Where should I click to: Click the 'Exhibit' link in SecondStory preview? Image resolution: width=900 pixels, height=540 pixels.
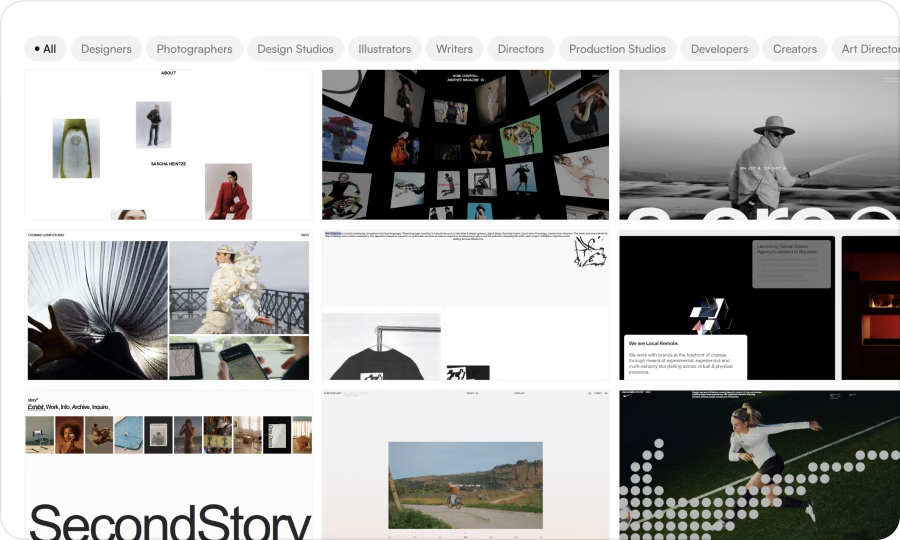[36, 407]
